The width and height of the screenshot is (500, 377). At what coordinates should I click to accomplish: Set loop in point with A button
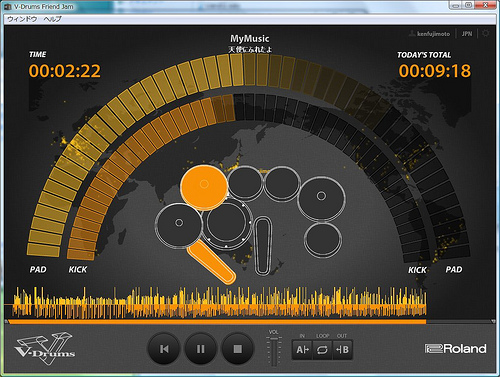tap(302, 350)
